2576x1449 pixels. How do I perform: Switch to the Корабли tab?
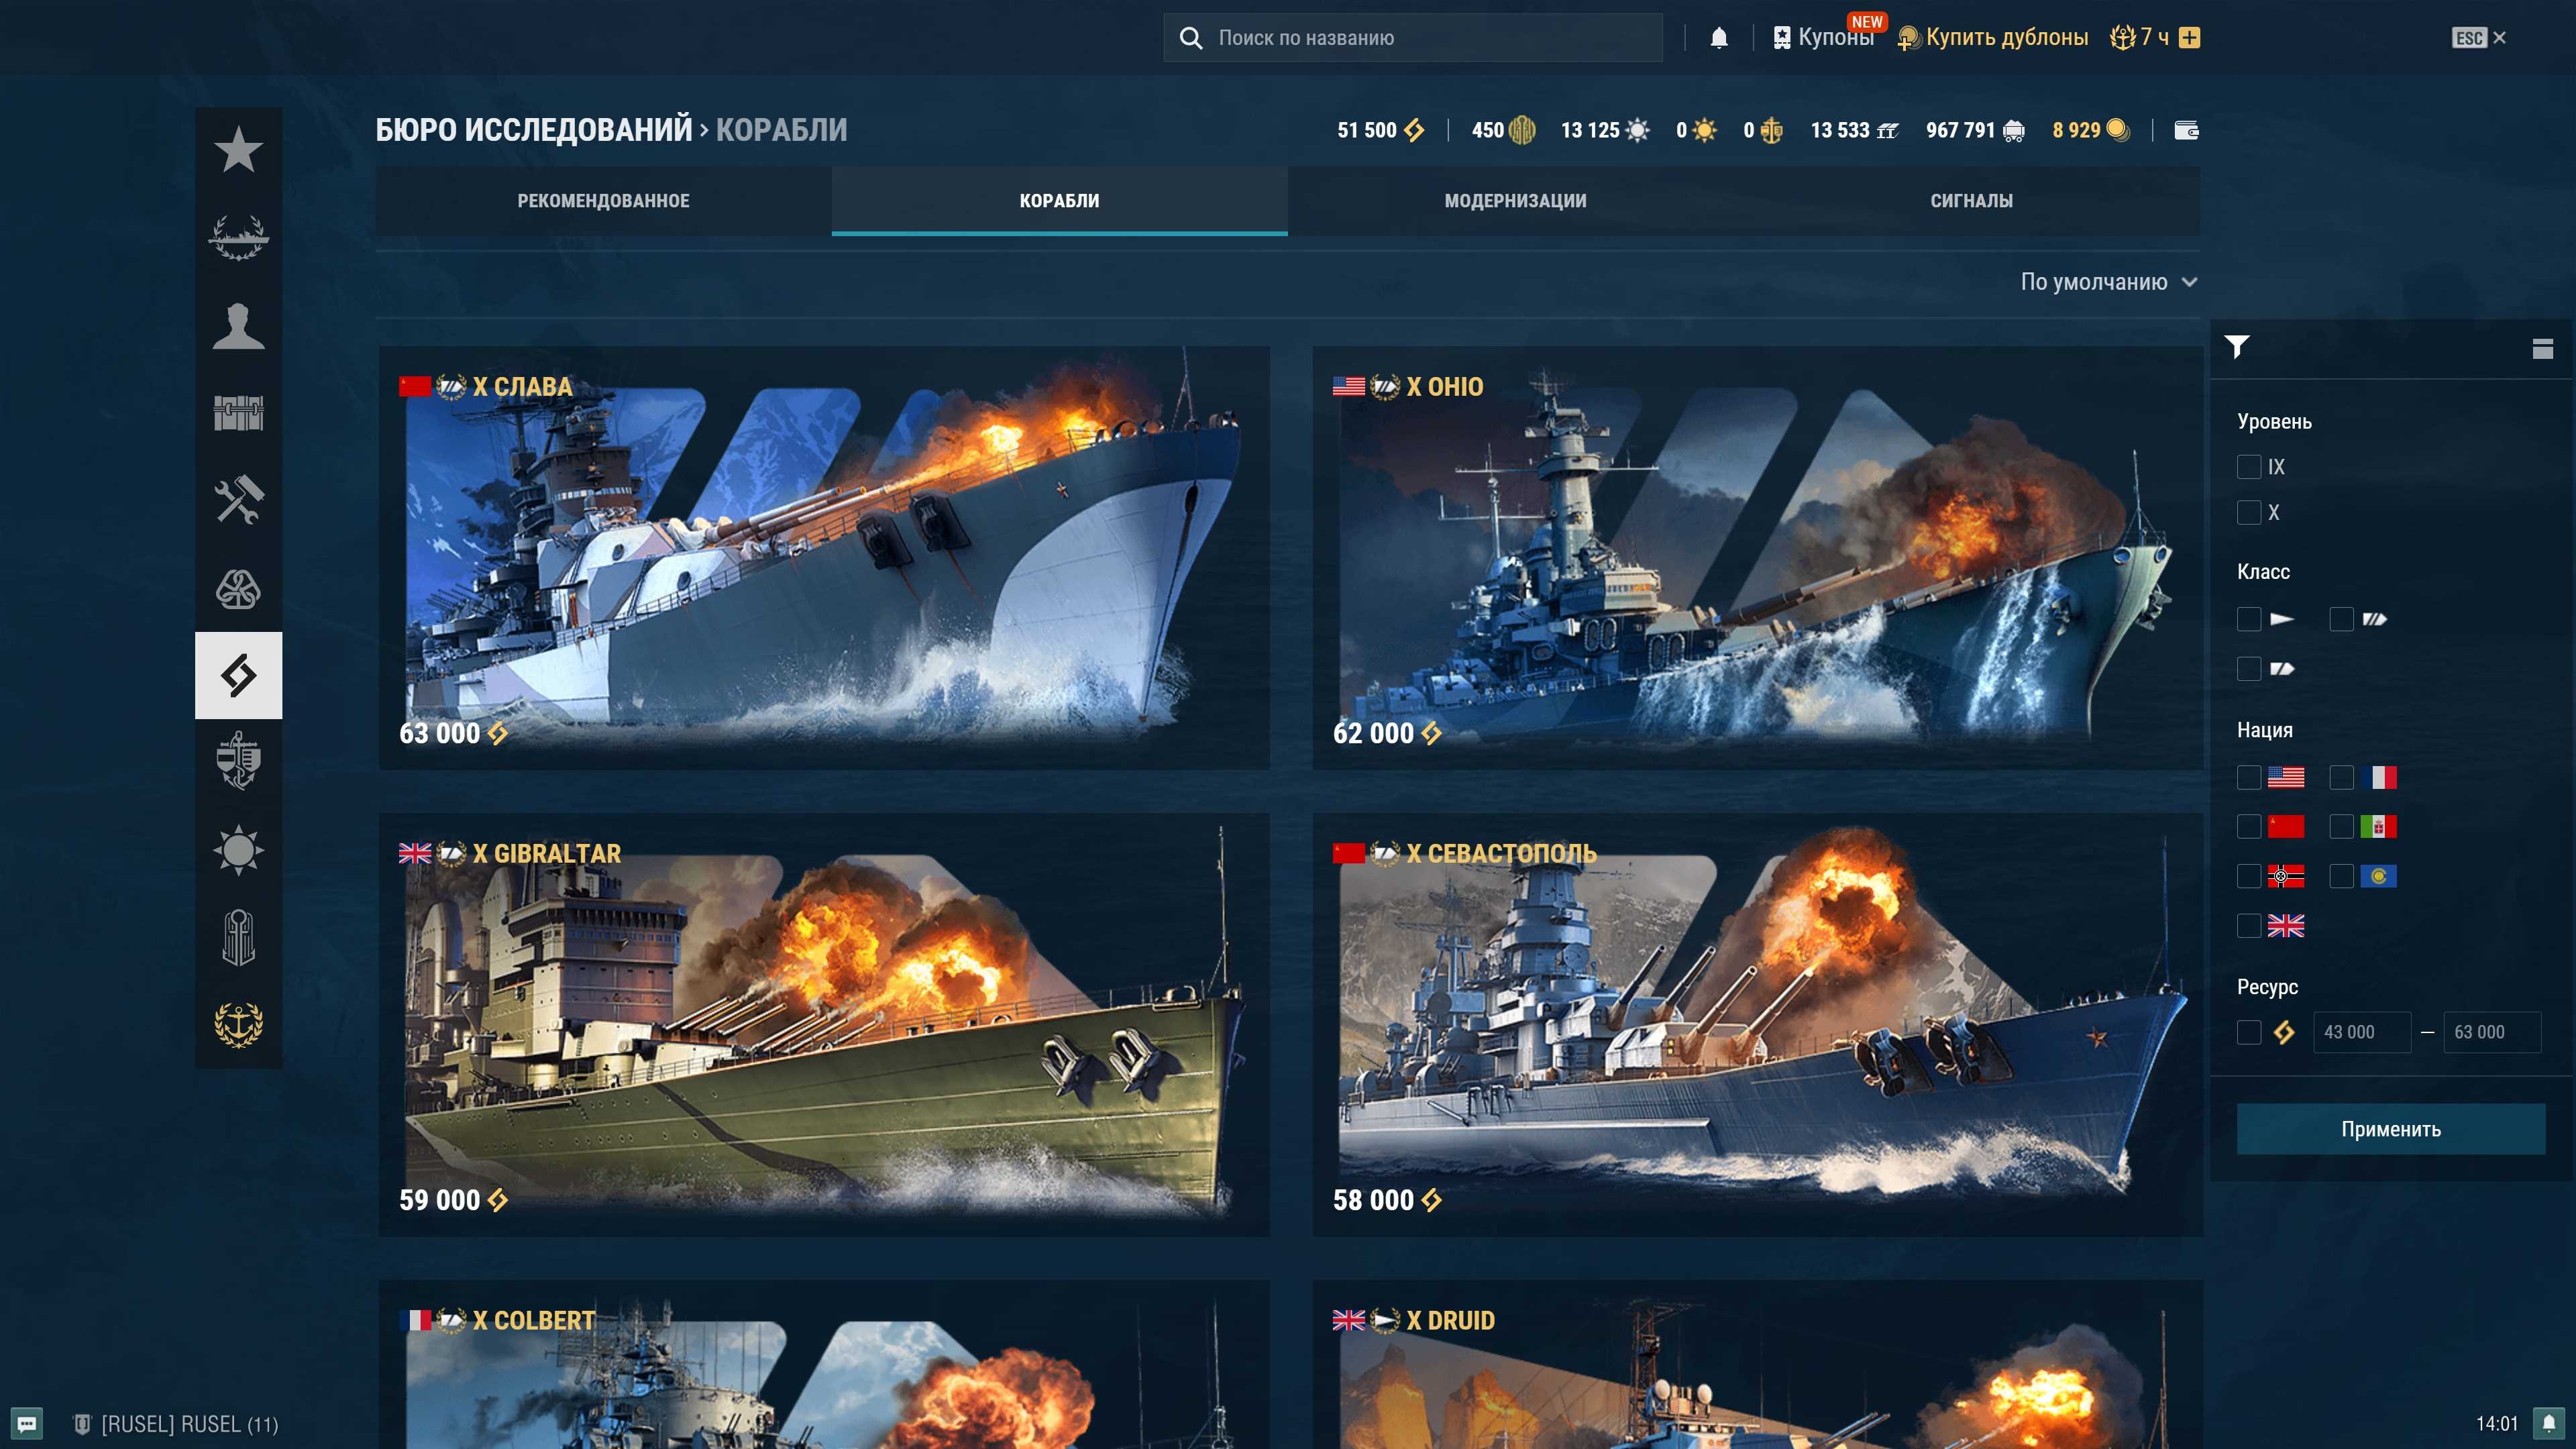click(x=1059, y=201)
